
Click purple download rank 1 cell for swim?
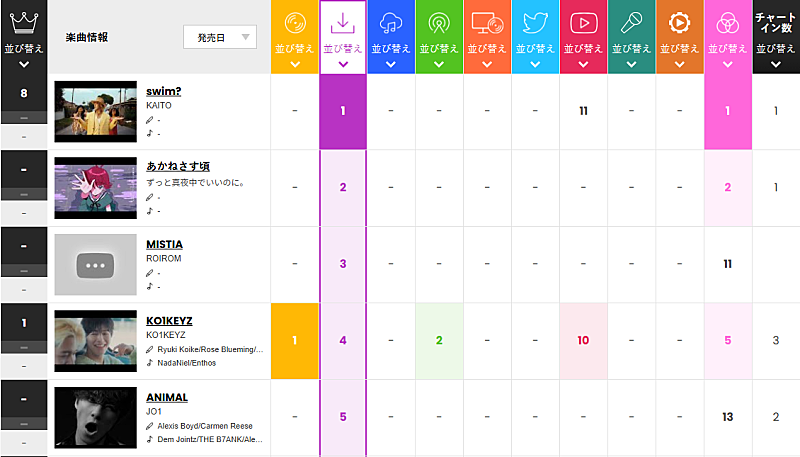[343, 111]
